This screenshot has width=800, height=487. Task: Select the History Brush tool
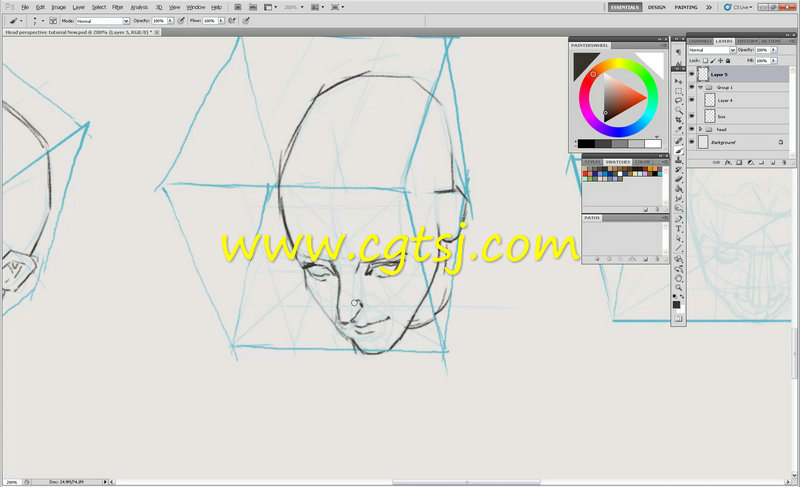[678, 170]
